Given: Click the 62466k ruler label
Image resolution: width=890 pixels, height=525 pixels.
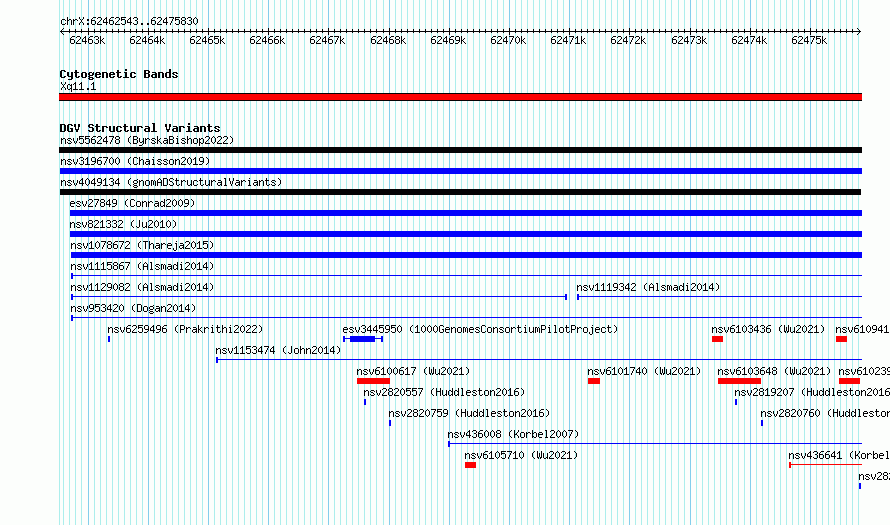Looking at the screenshot, I should click(x=267, y=40).
